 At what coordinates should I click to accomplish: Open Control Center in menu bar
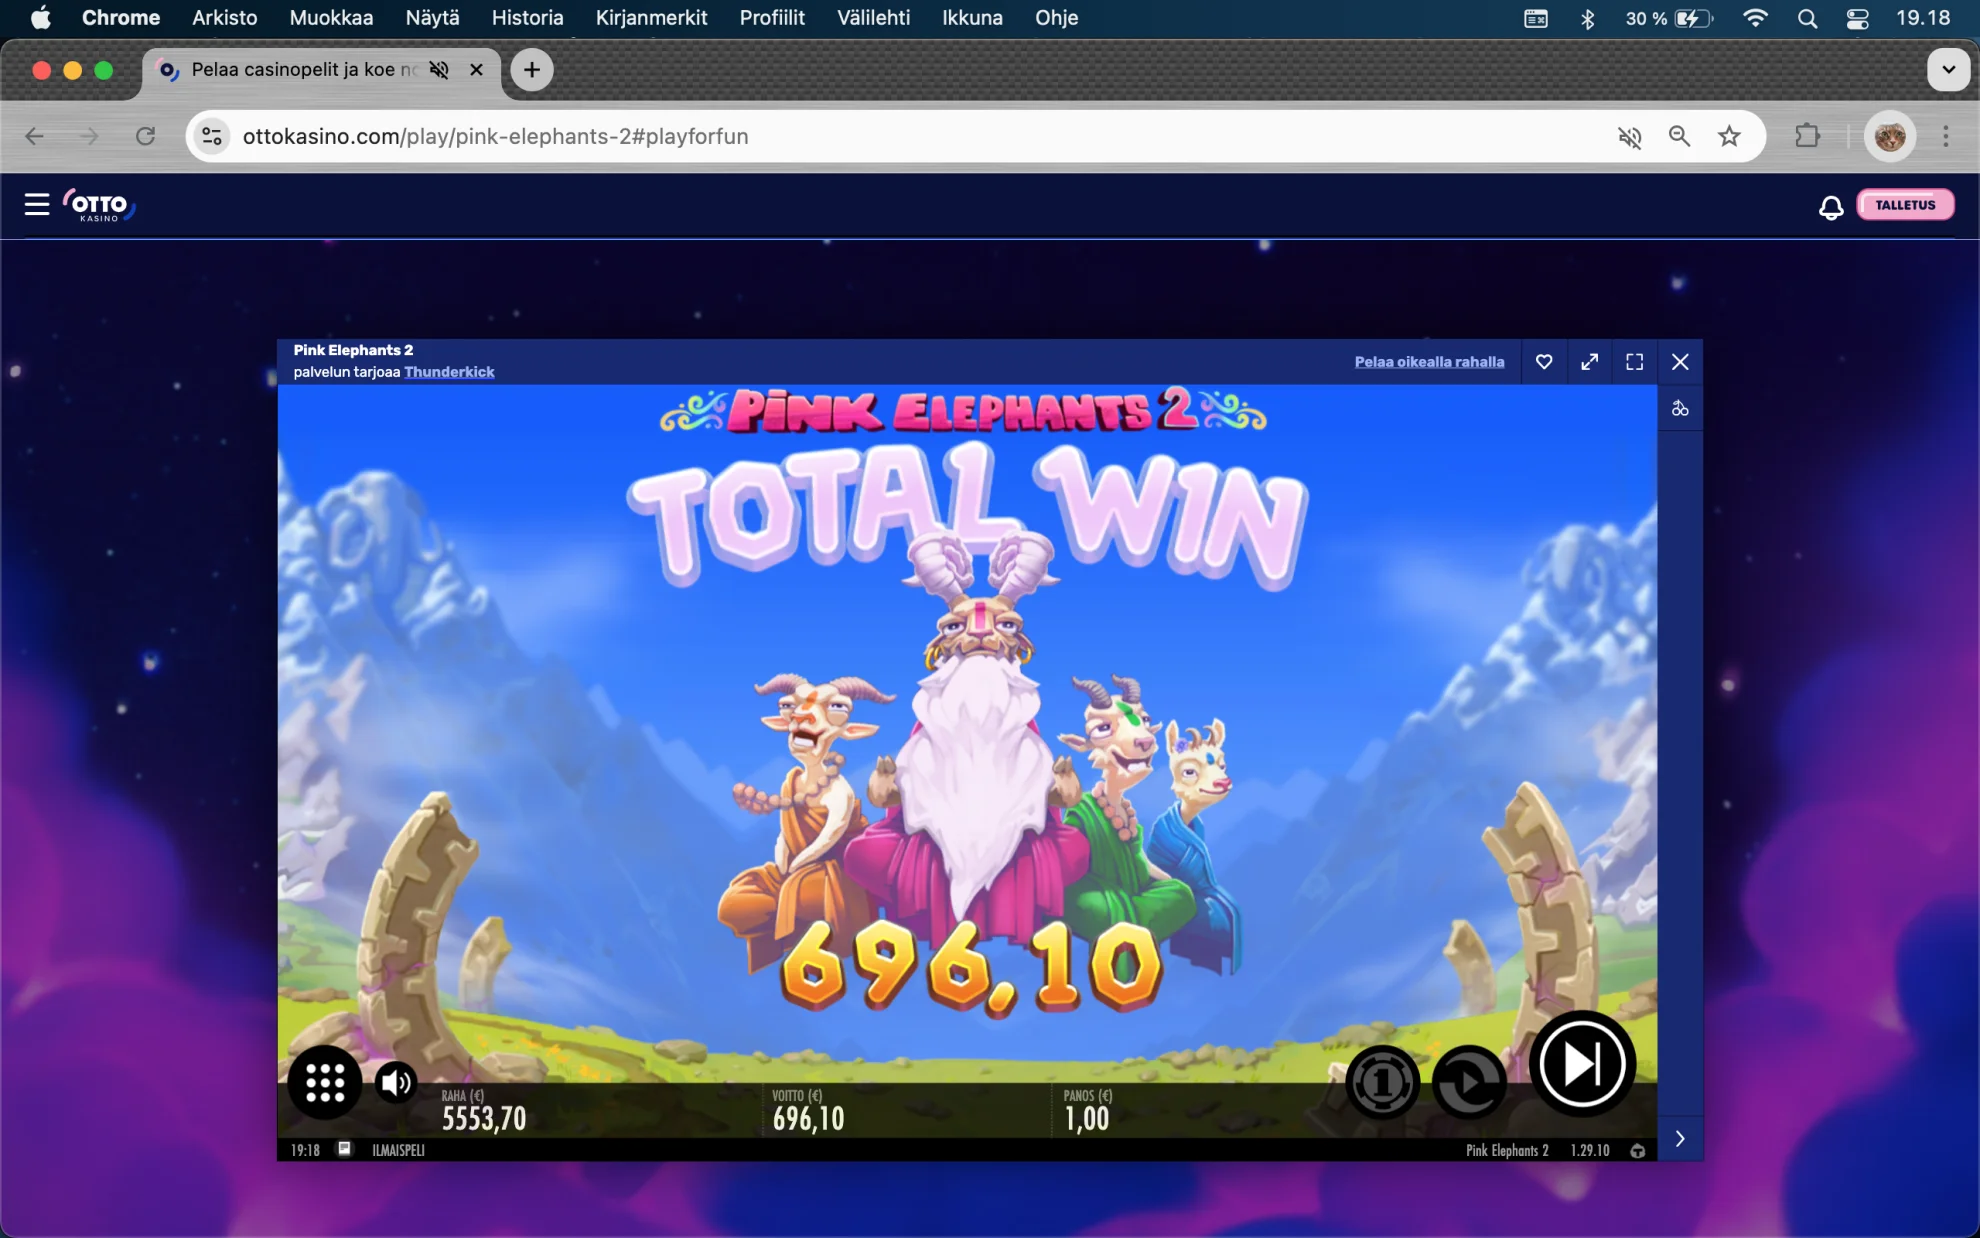pyautogui.click(x=1857, y=18)
